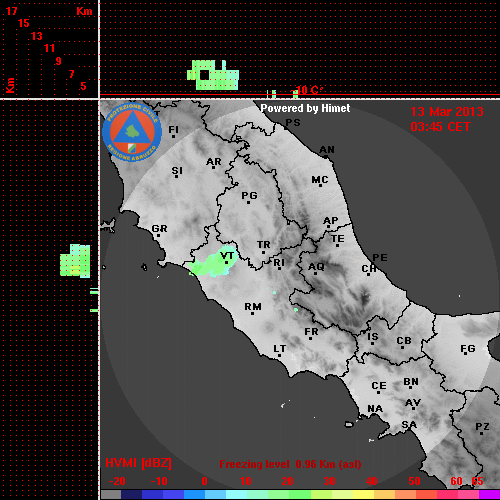500x500 pixels.
Task: Click the '11' height axis label
Action: [x=49, y=48]
